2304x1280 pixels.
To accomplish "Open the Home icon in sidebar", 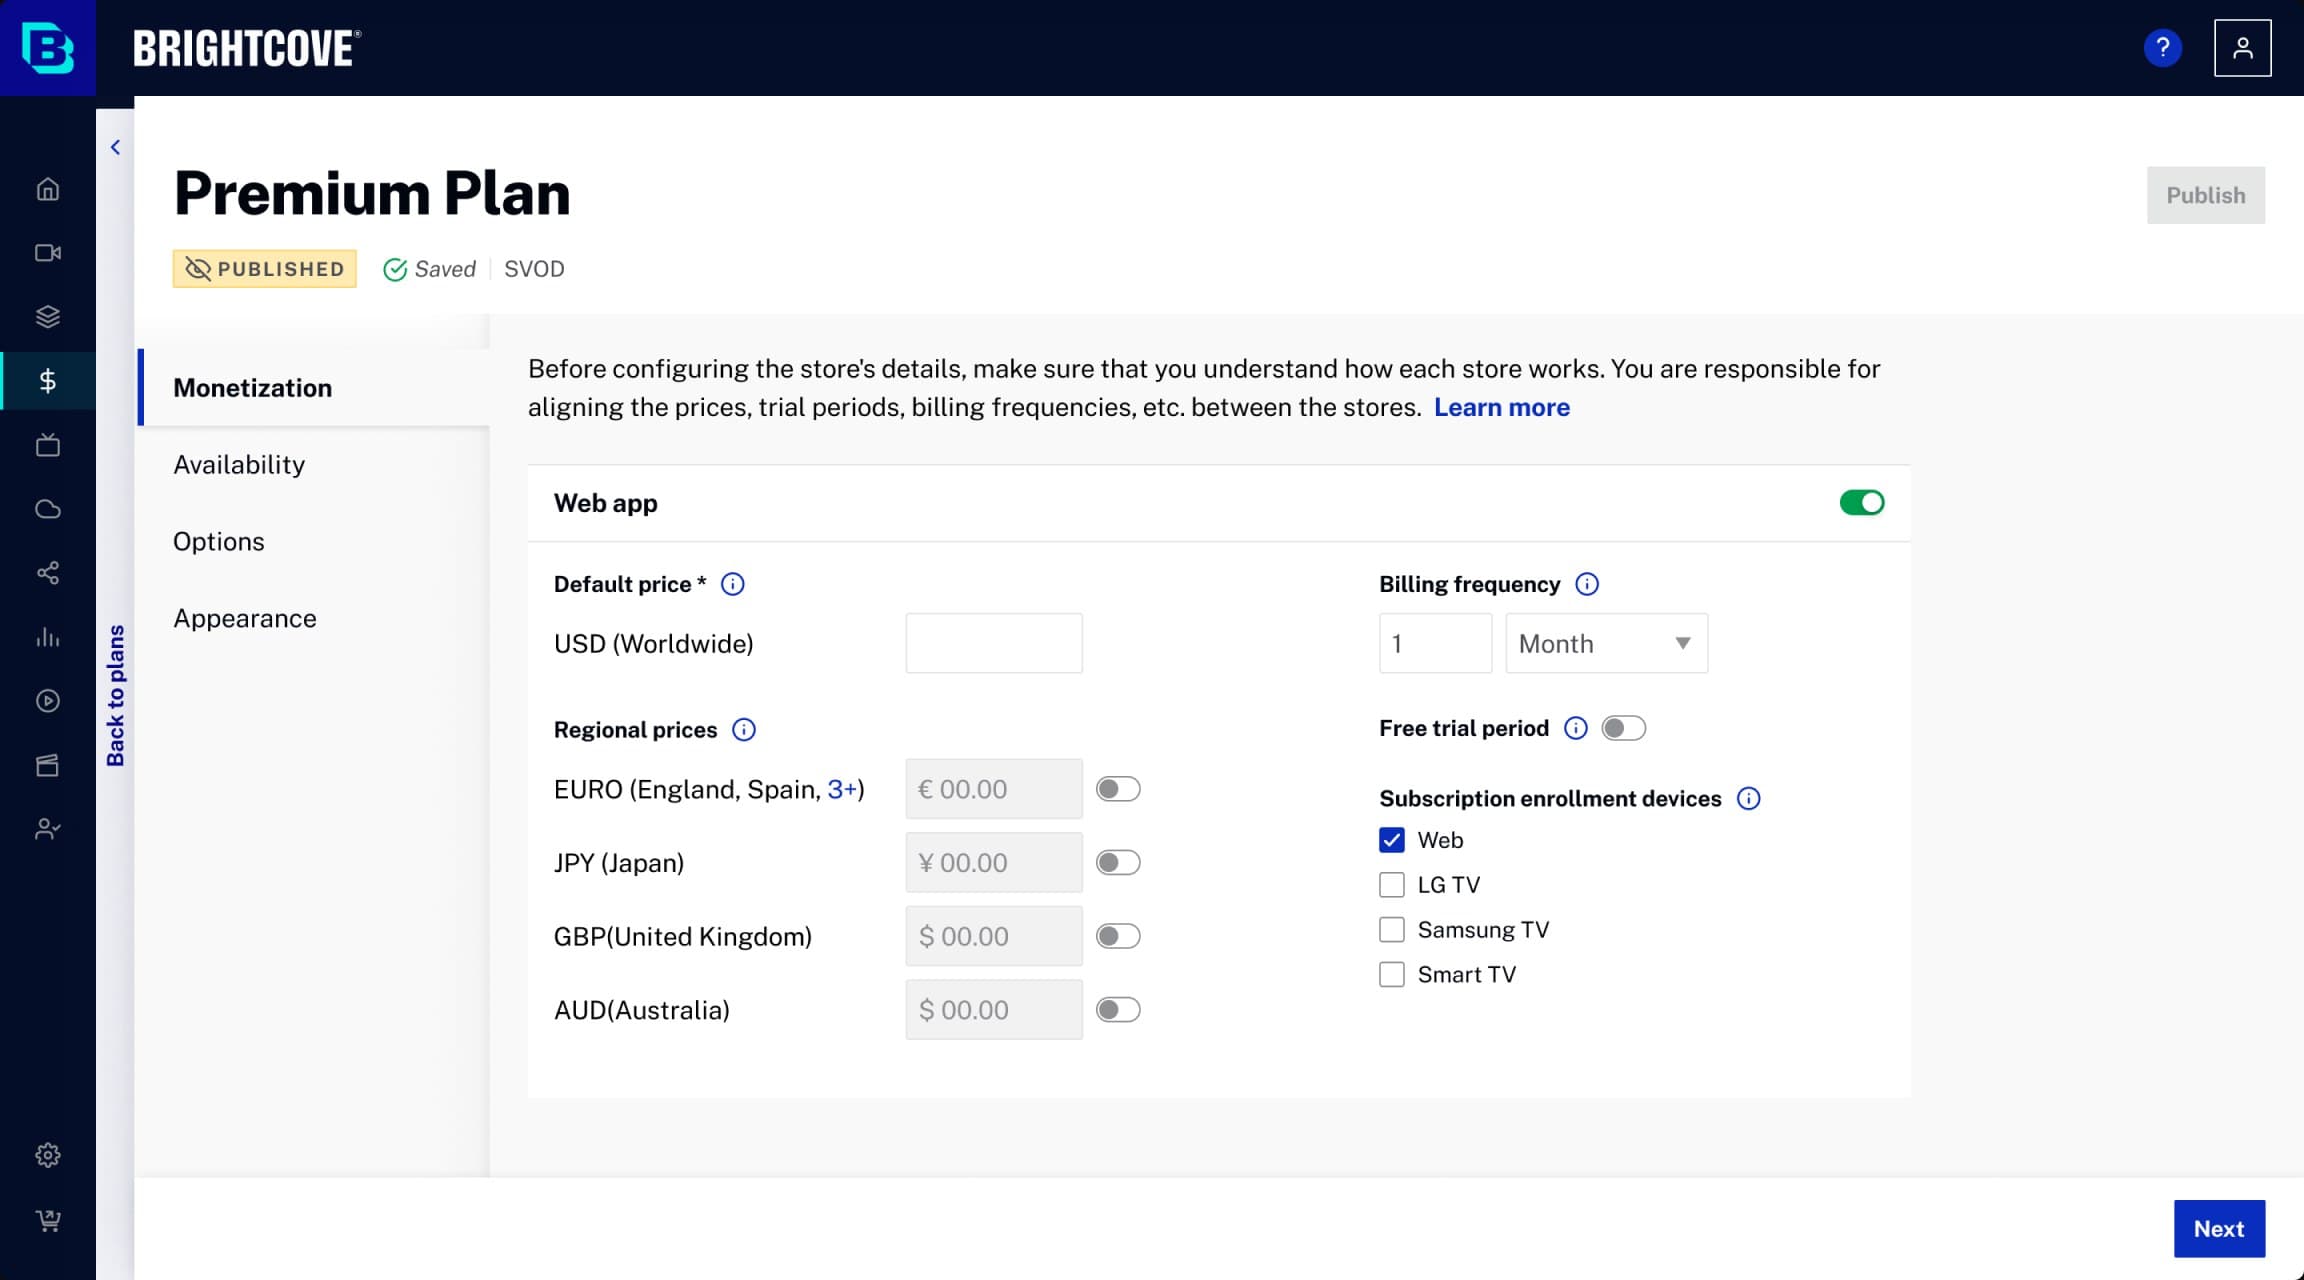I will click(48, 189).
